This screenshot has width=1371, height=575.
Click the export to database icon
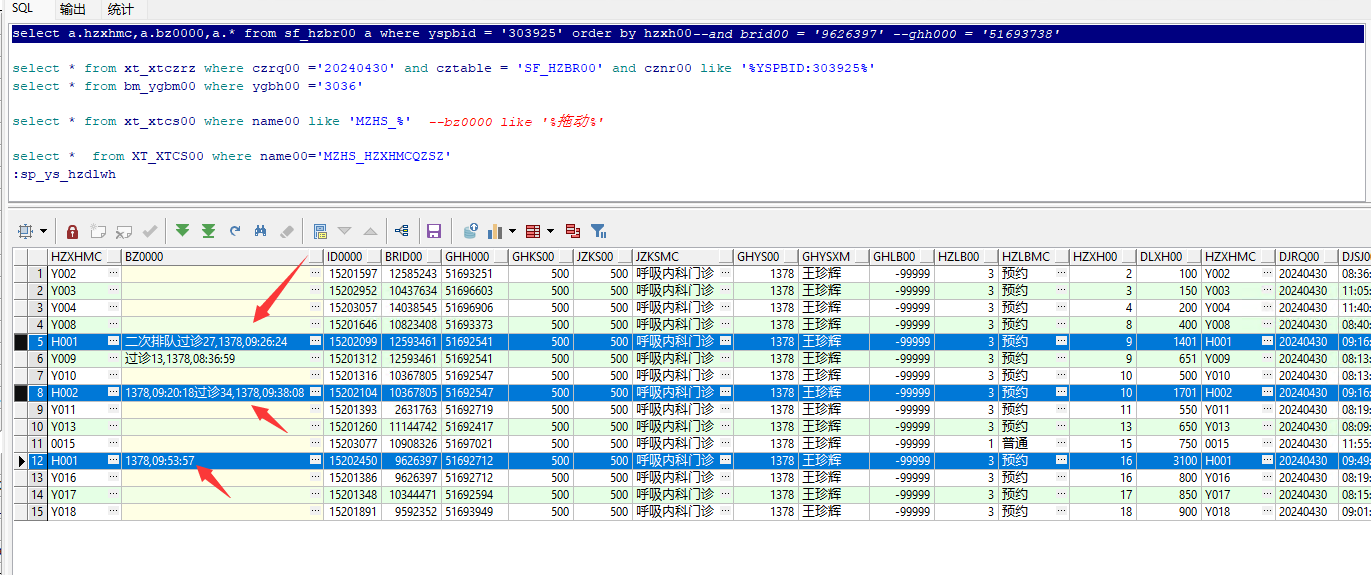(x=471, y=231)
